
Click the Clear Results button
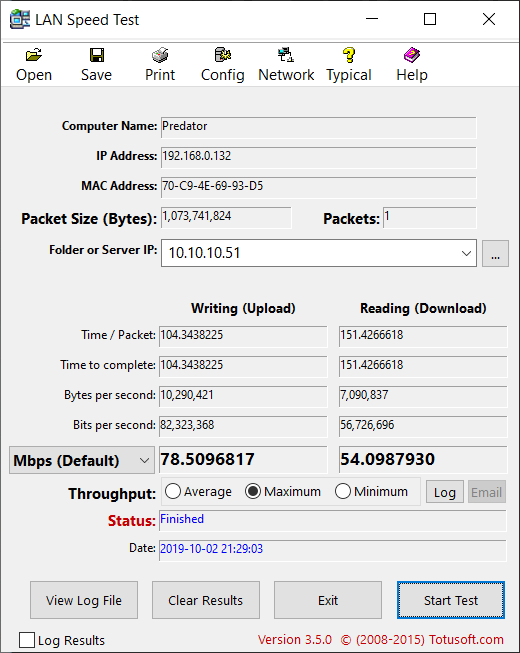click(x=206, y=600)
